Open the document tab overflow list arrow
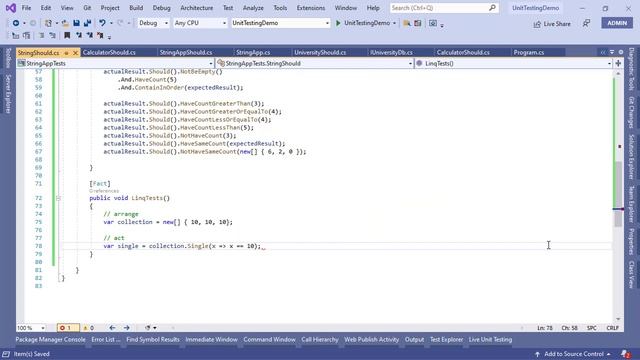The width and height of the screenshot is (640, 360). click(x=612, y=52)
